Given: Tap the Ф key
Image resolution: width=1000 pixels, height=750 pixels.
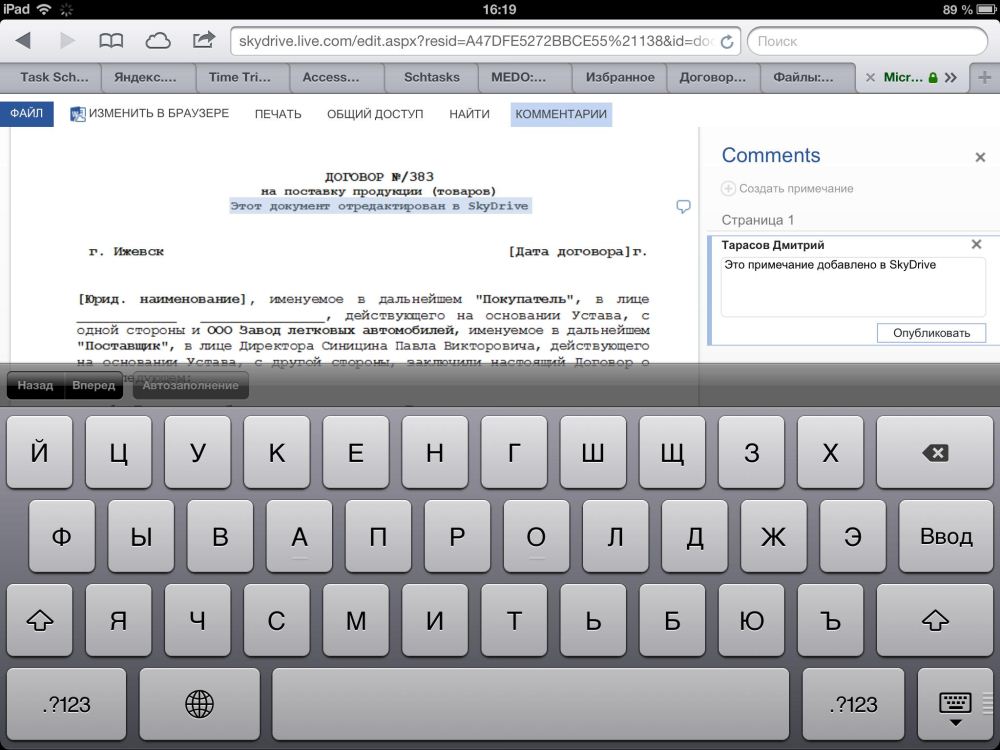Looking at the screenshot, I should 62,536.
